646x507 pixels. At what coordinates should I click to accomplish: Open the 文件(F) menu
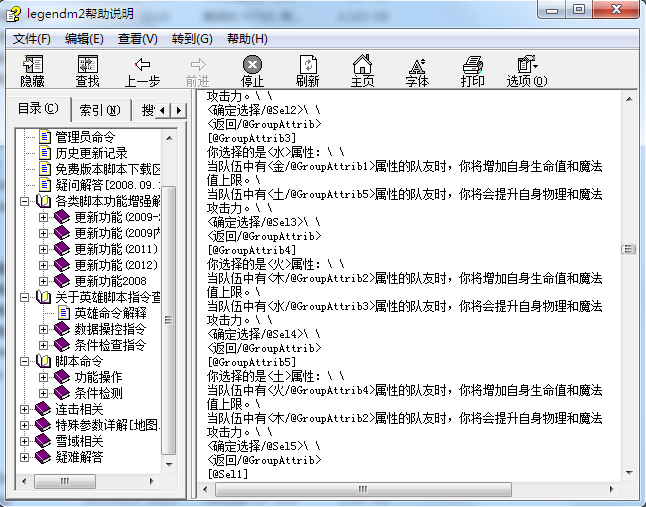pos(32,39)
